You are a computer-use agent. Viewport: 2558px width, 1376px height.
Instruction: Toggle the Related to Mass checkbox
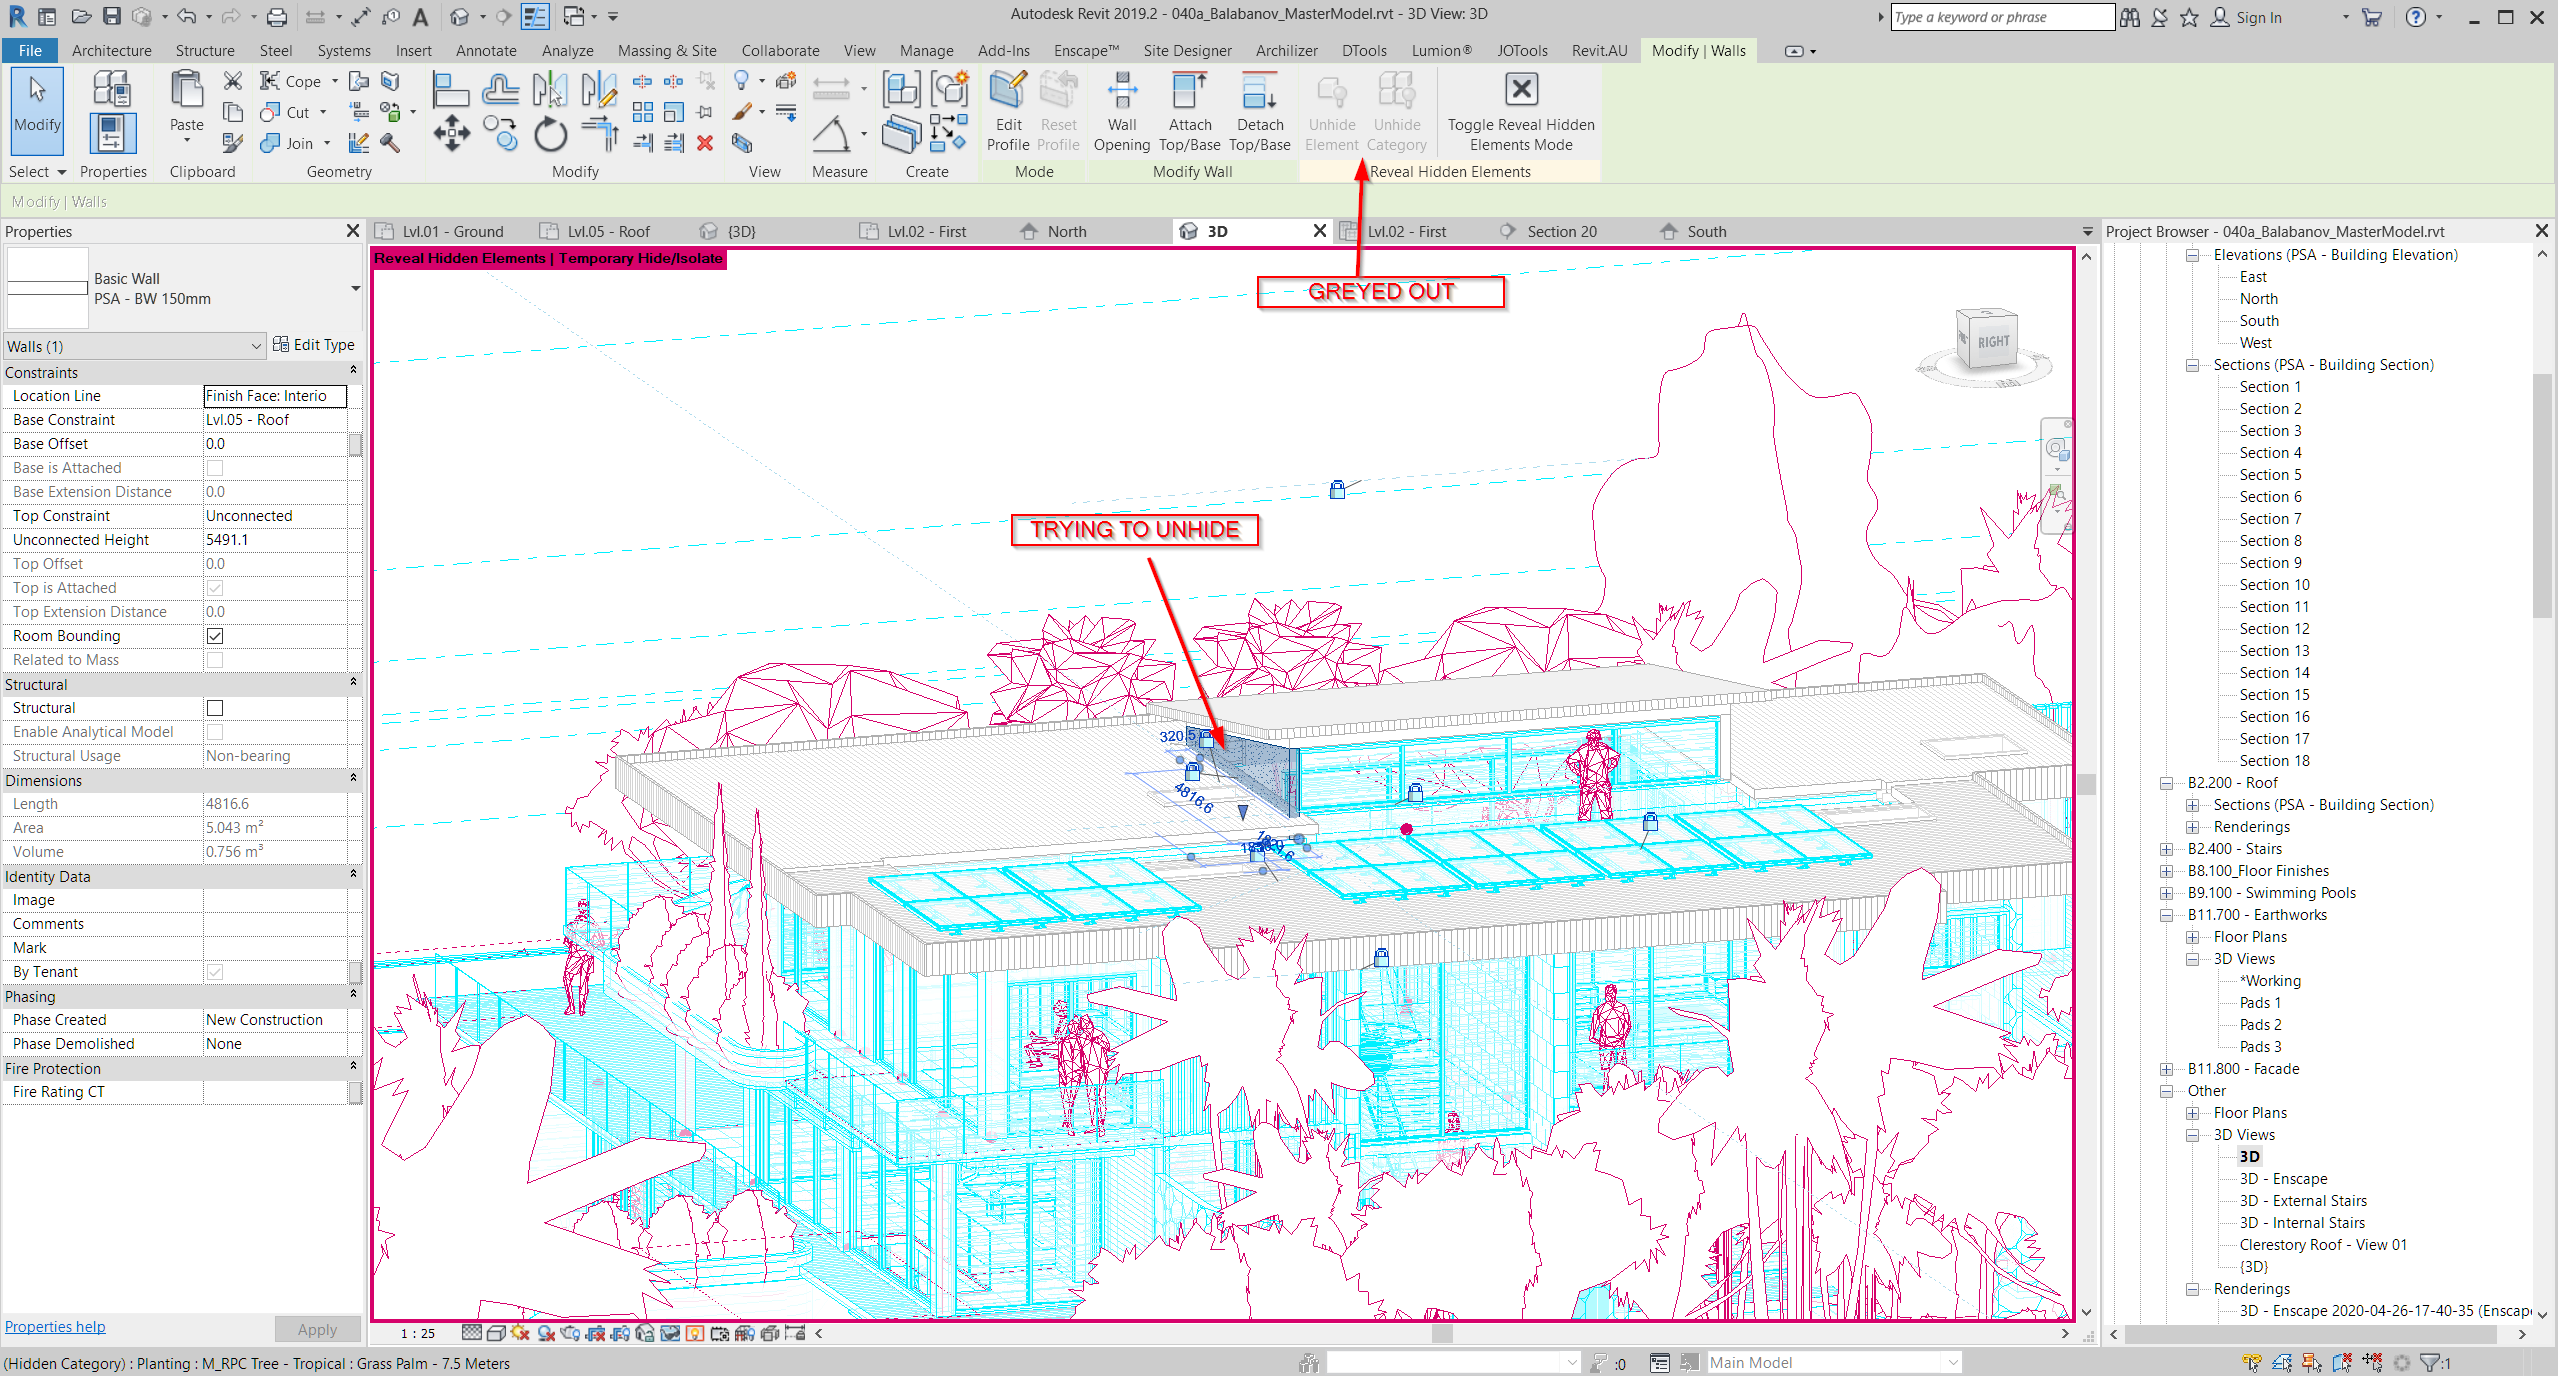point(215,660)
